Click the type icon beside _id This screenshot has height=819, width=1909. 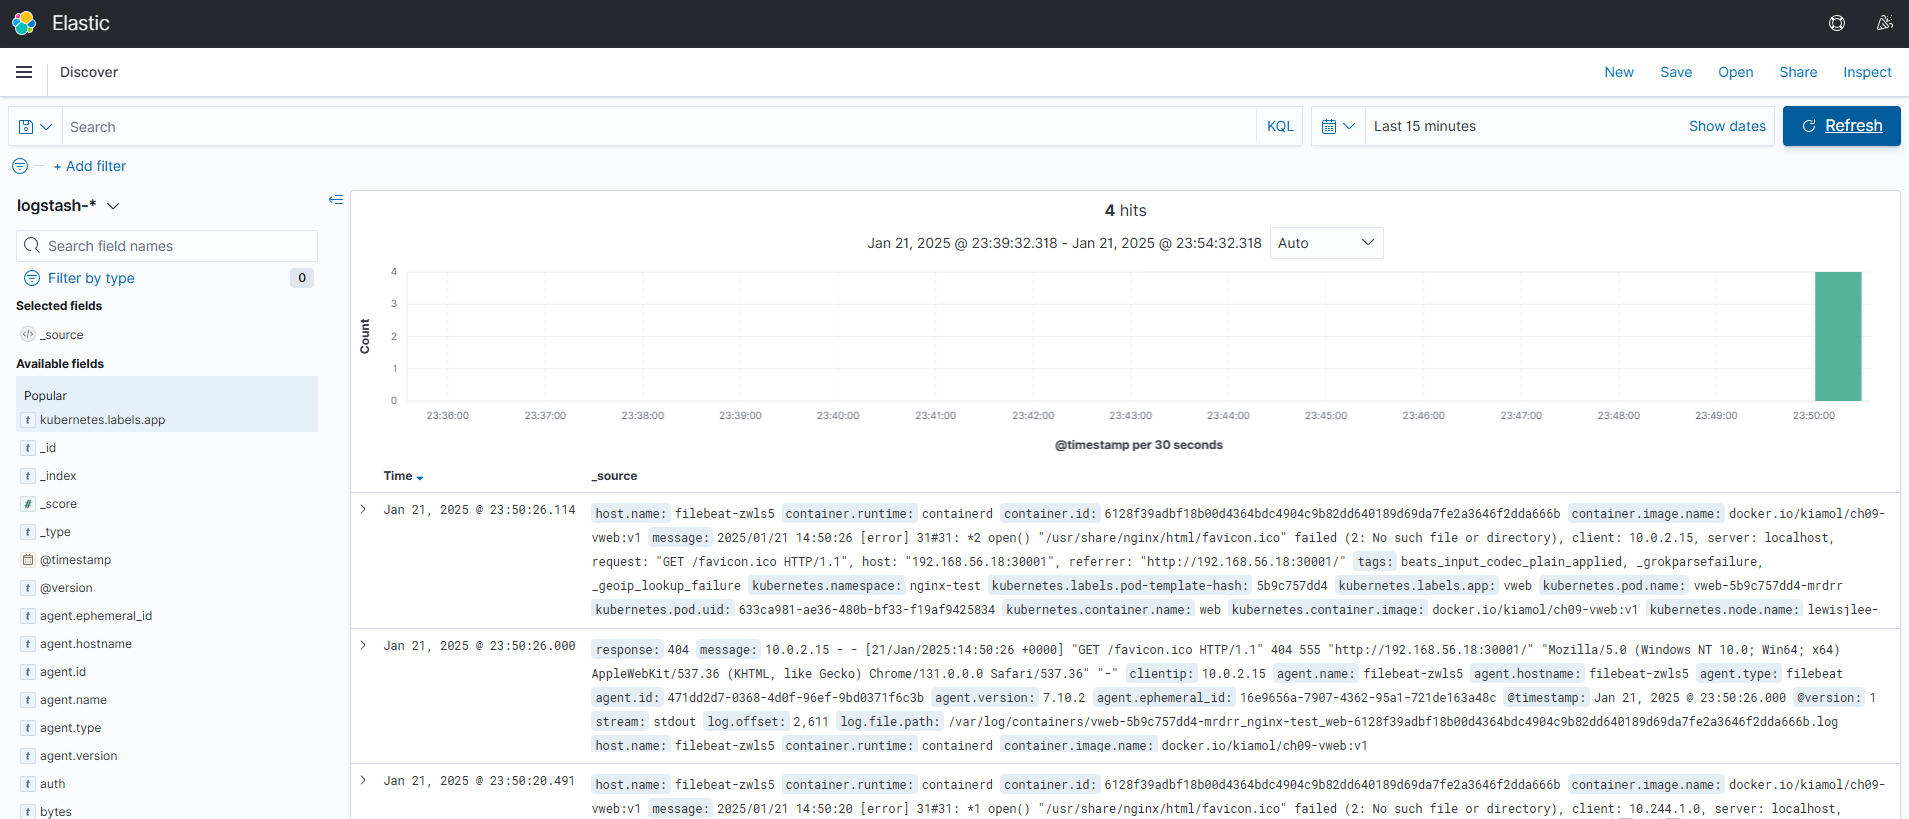click(28, 448)
